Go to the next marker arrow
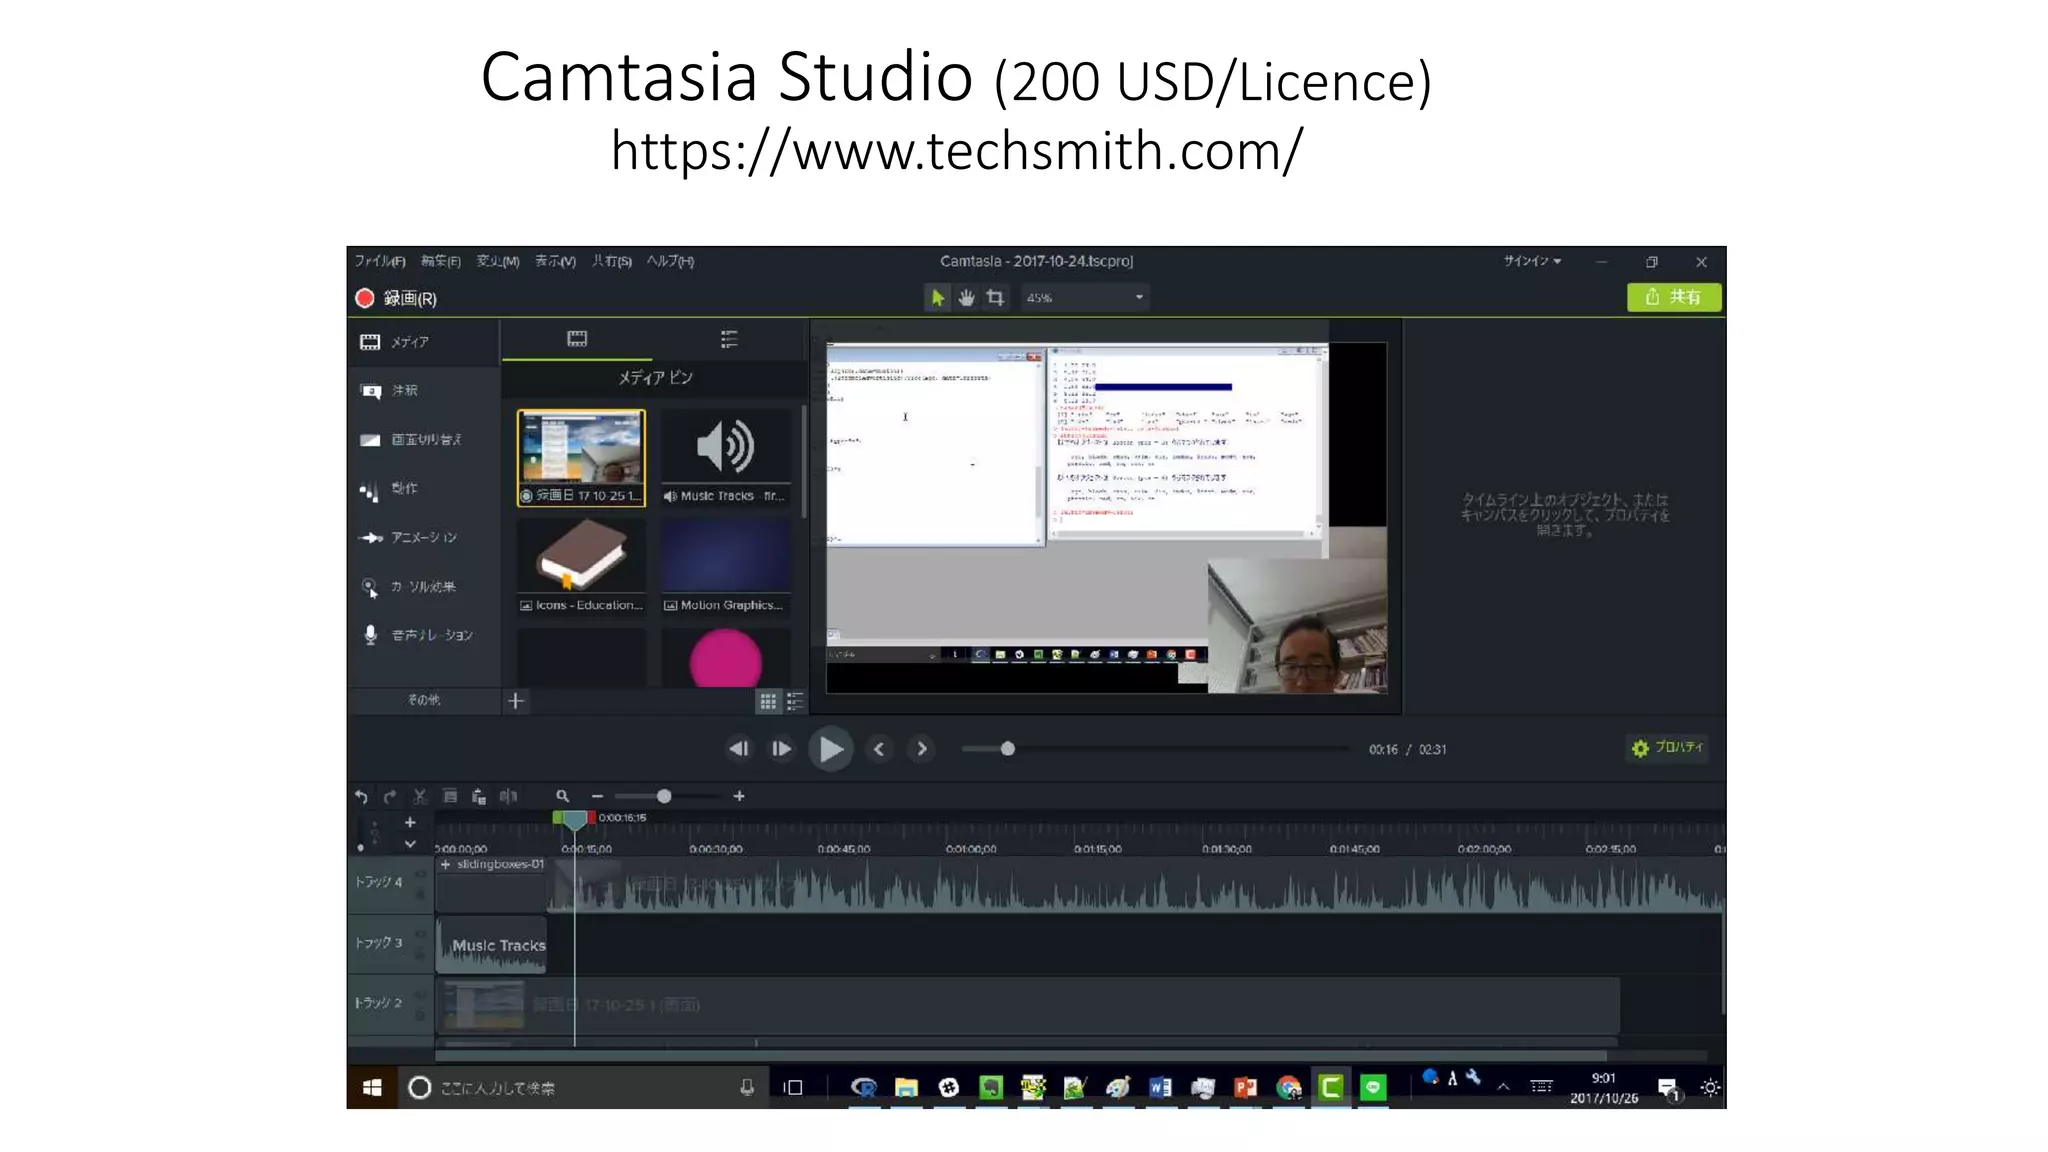 [922, 749]
